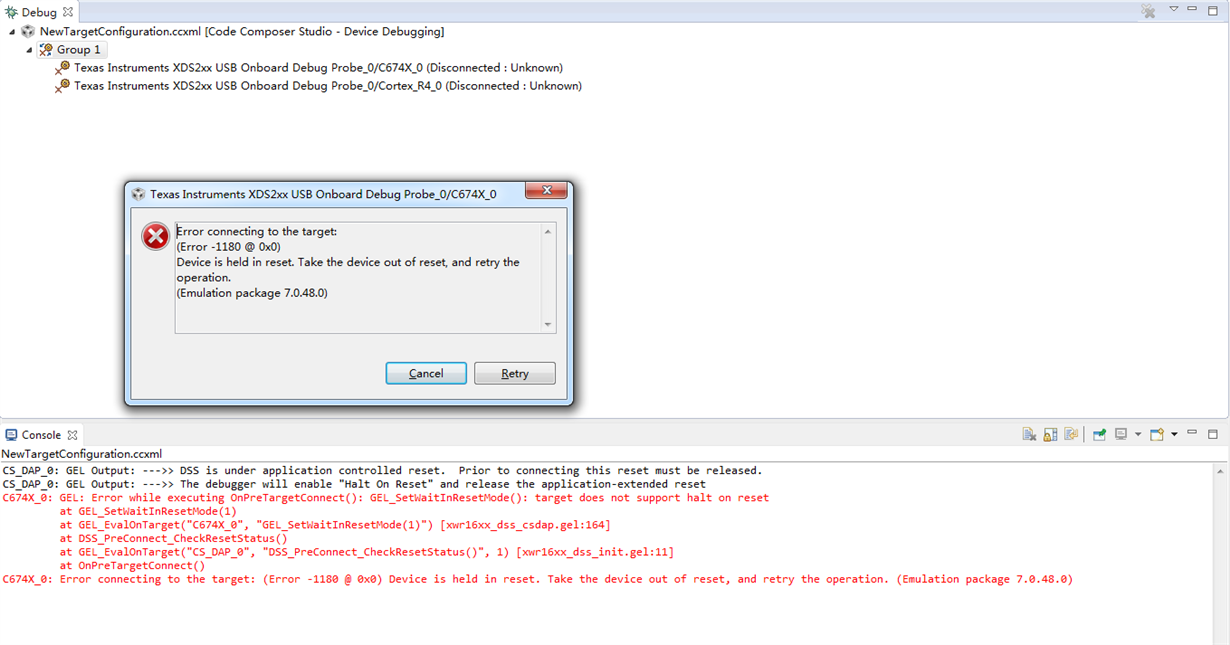Image resolution: width=1230 pixels, height=645 pixels.
Task: Click the Cortex_R4_0 core icon
Action: click(63, 86)
